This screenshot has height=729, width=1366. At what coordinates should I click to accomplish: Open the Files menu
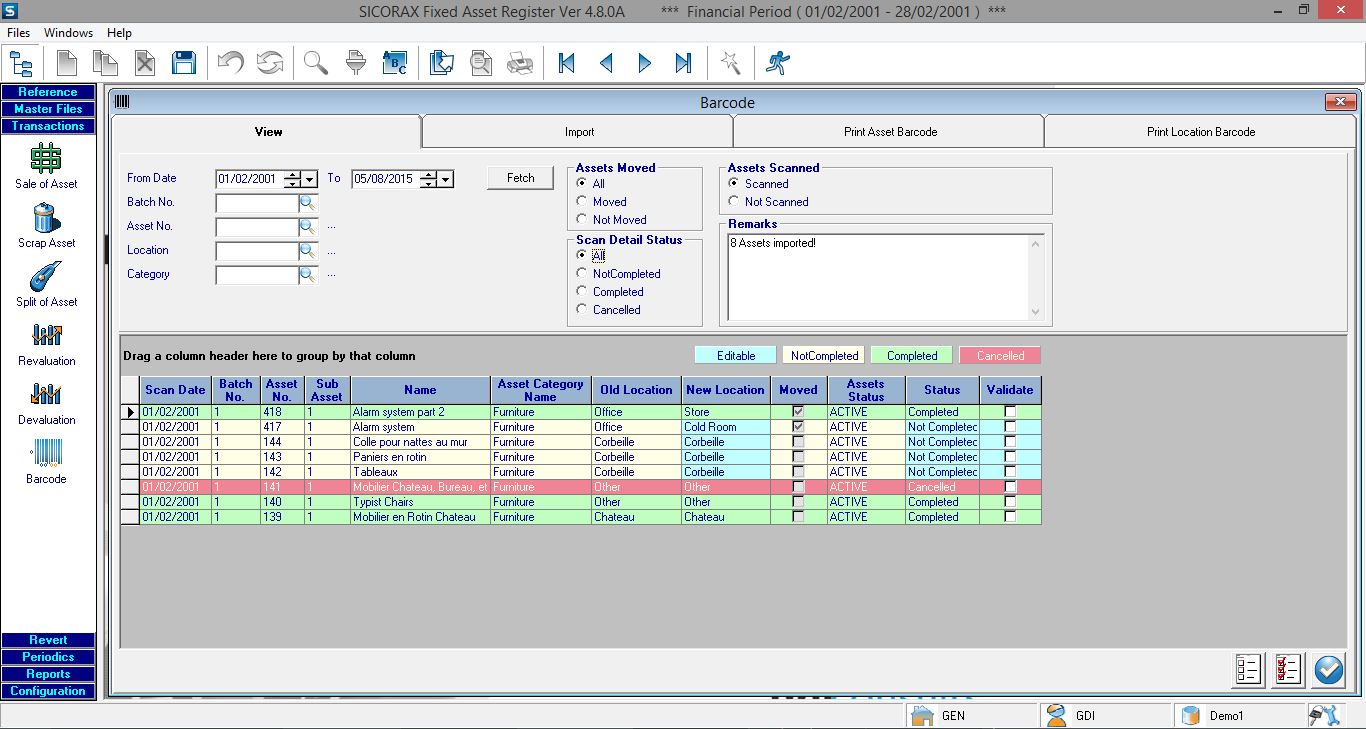pyautogui.click(x=18, y=33)
